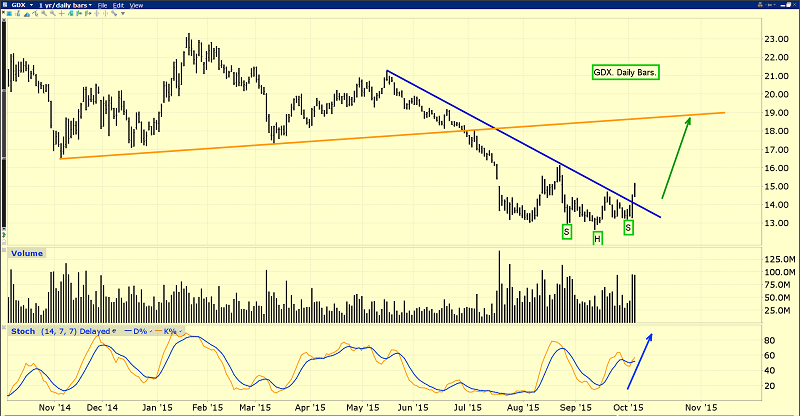Click the green H head label marker
The image size is (800, 416).
[597, 238]
